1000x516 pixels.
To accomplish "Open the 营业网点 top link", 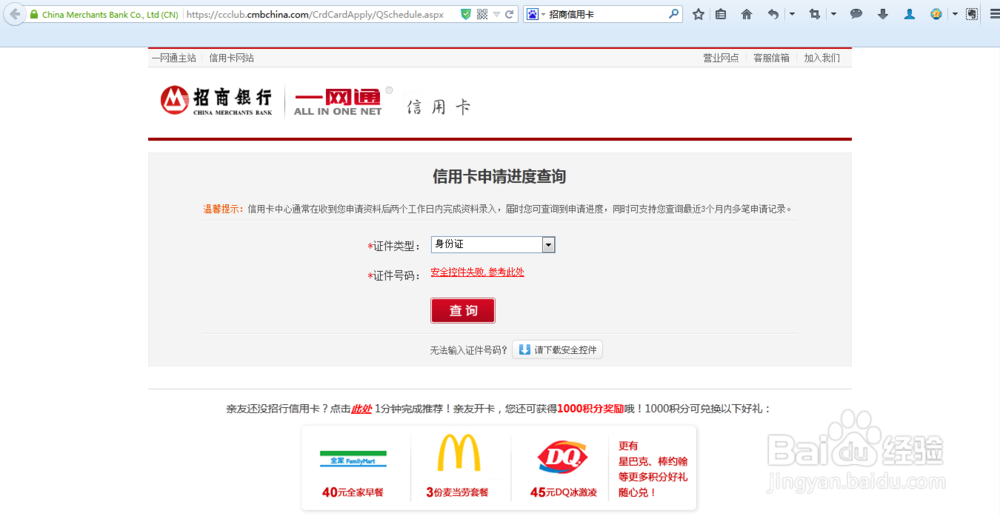I will (x=721, y=58).
